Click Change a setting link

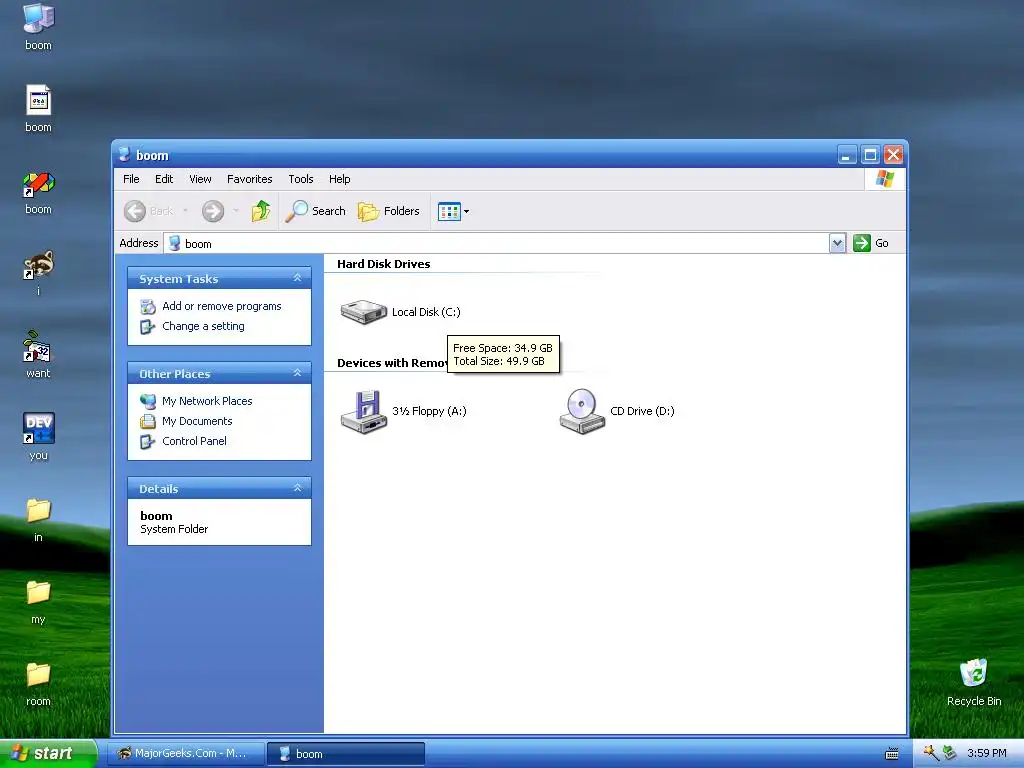[x=203, y=326]
